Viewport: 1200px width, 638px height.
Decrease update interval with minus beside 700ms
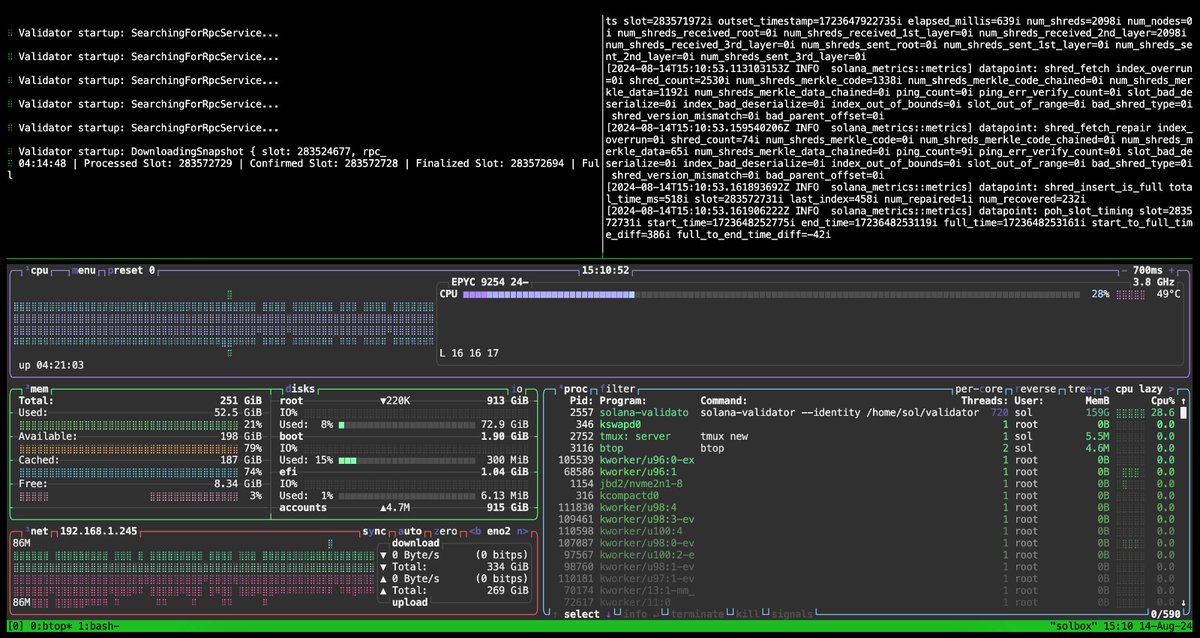[1124, 270]
